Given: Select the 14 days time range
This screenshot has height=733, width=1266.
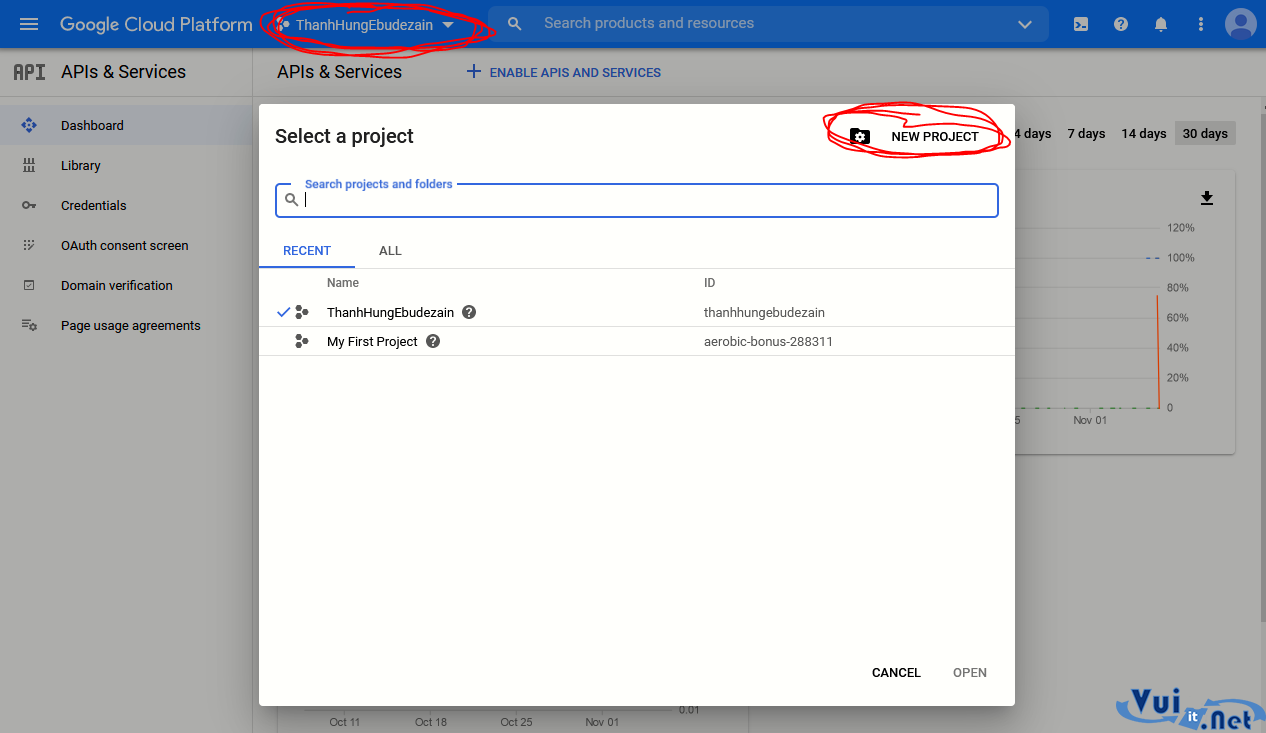Looking at the screenshot, I should [x=1143, y=133].
